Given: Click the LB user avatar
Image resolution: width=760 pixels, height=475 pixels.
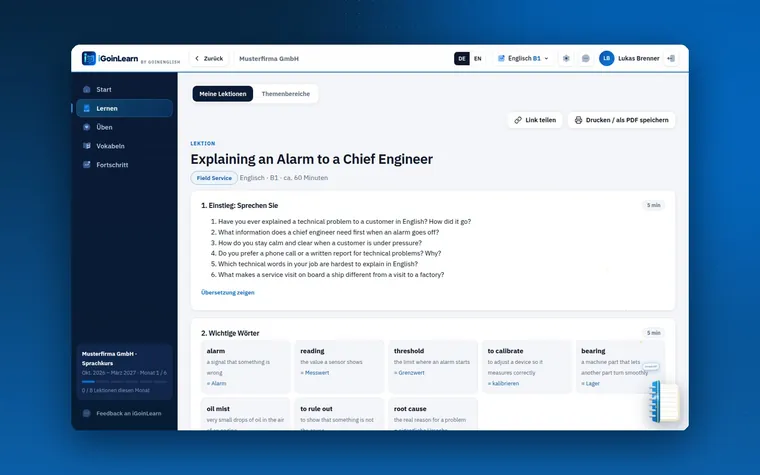Looking at the screenshot, I should (x=606, y=58).
